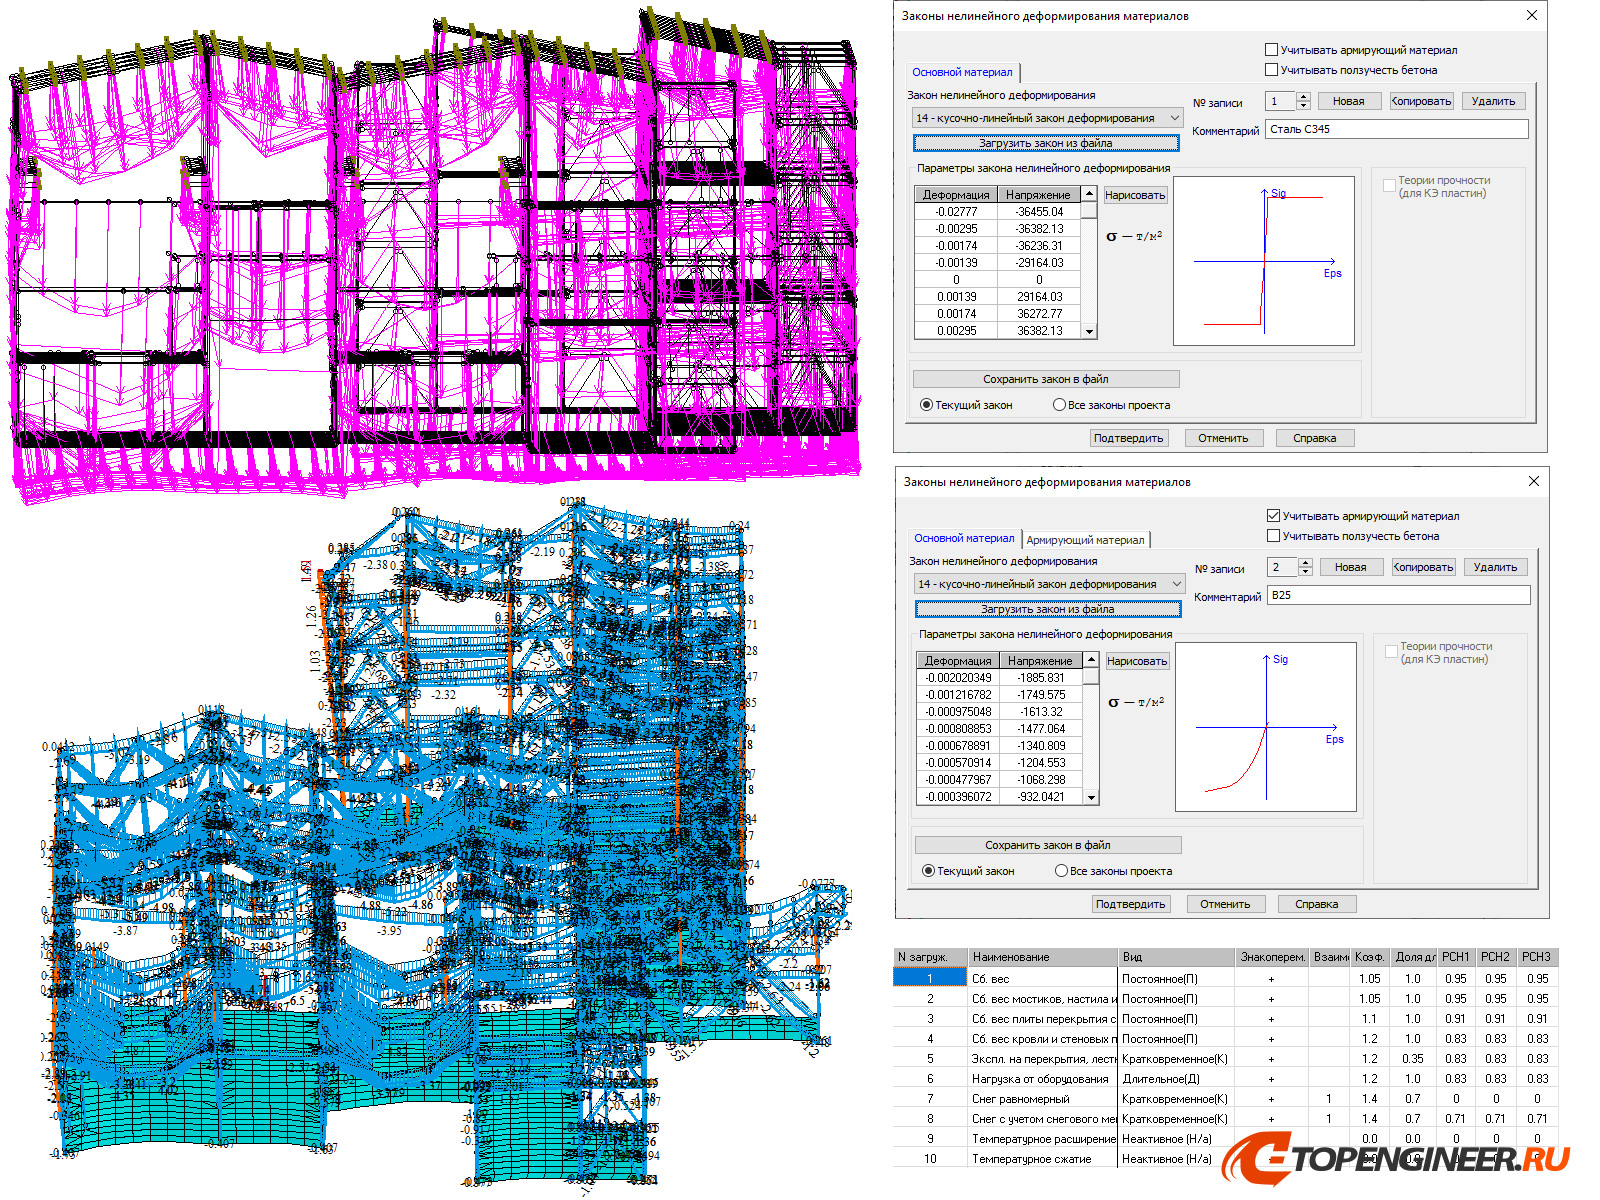
Task: Select "Текущий закон" radio in lower dialog
Action: (928, 870)
